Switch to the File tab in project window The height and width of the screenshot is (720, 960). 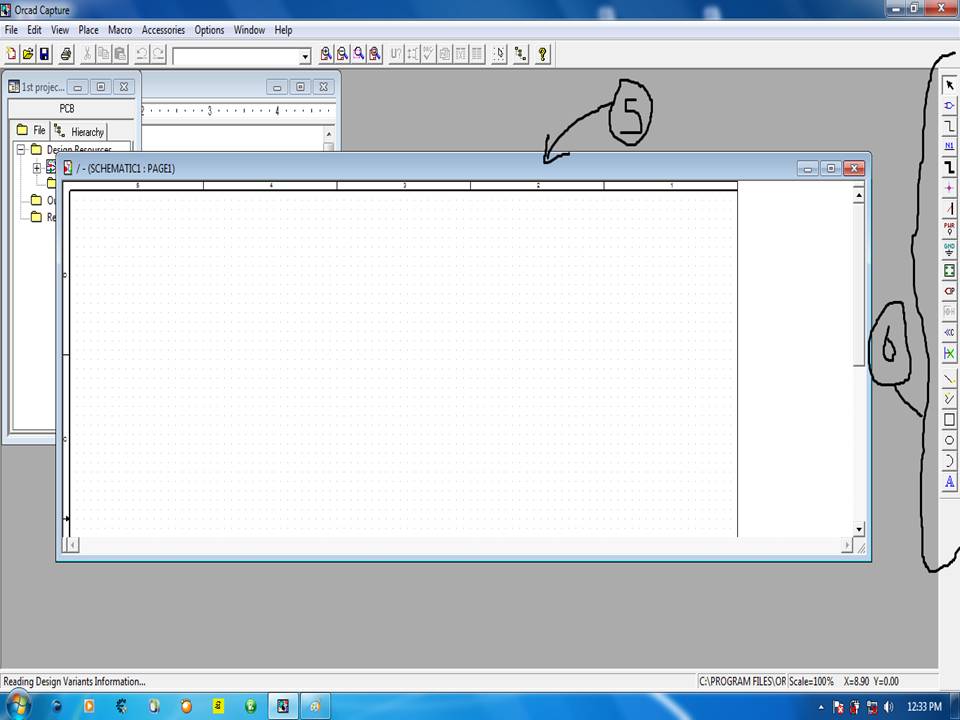32,130
